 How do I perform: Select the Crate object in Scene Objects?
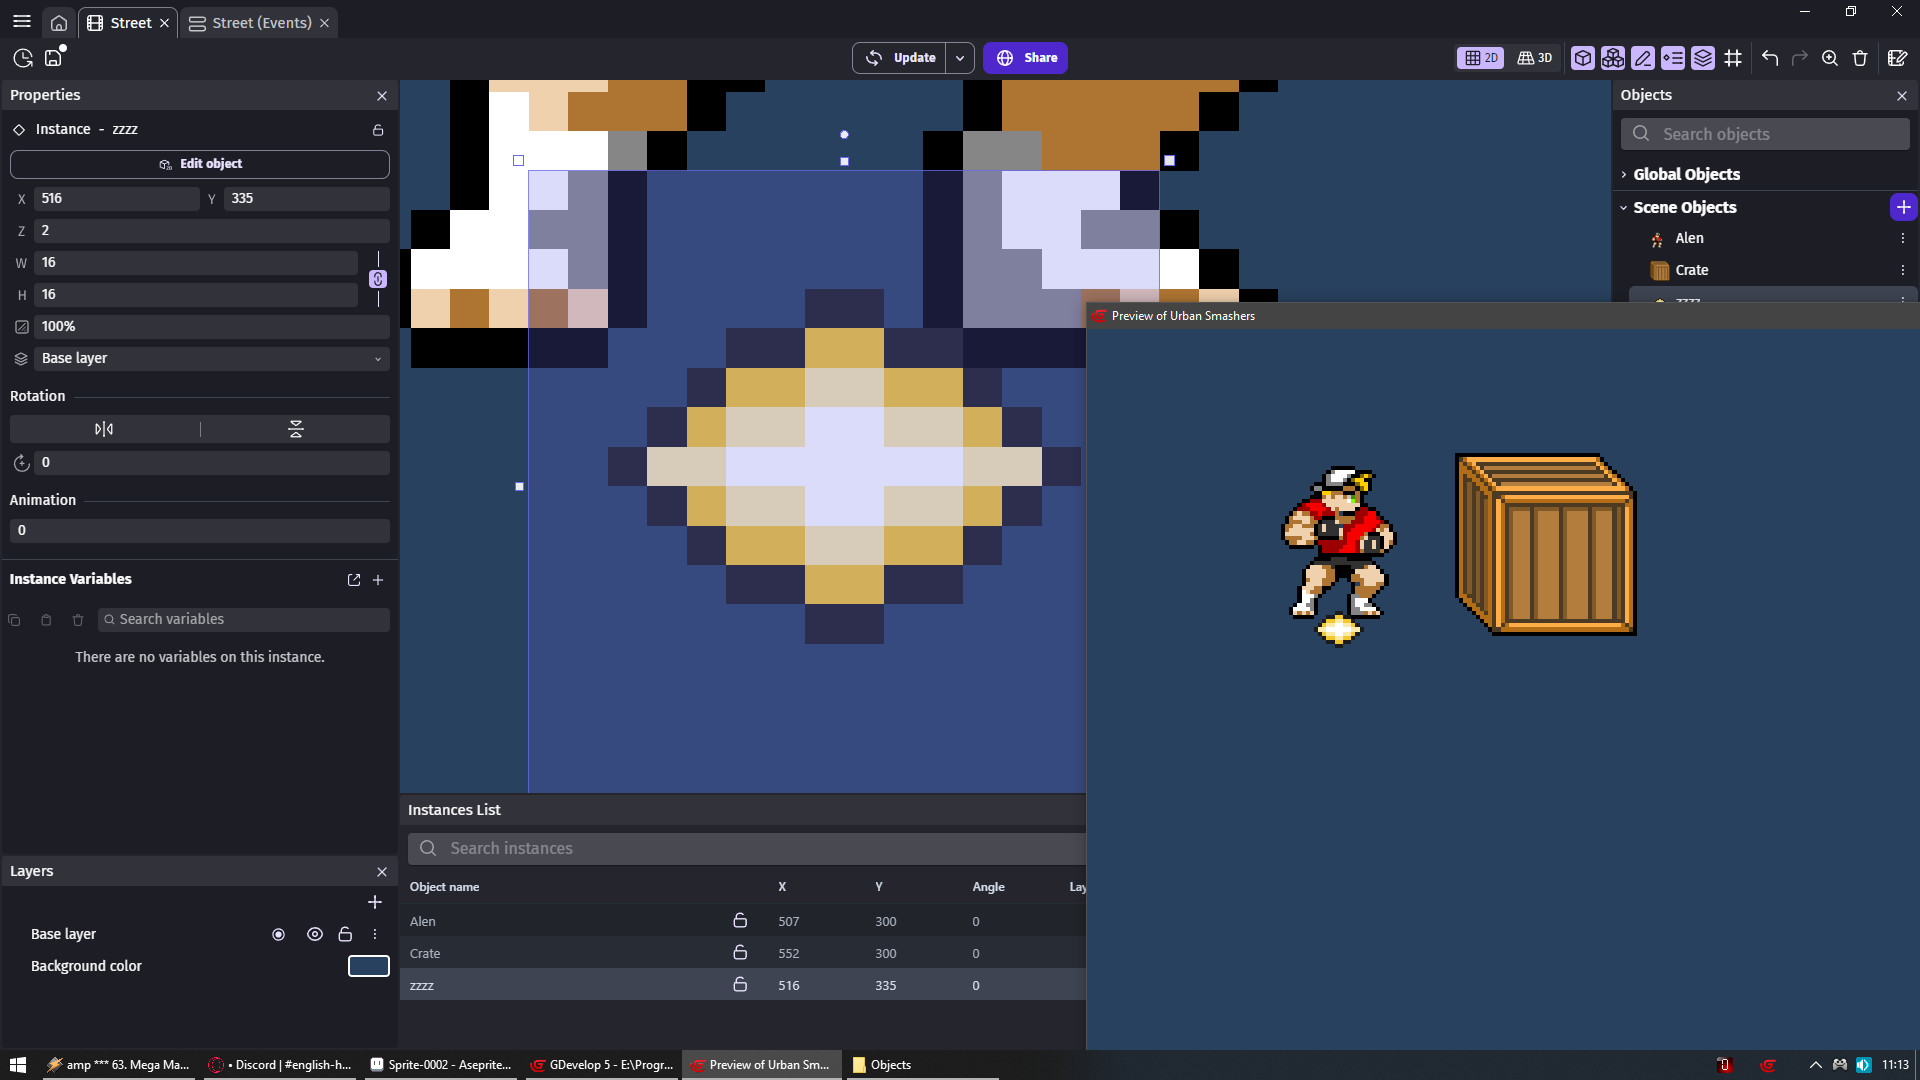pyautogui.click(x=1691, y=270)
